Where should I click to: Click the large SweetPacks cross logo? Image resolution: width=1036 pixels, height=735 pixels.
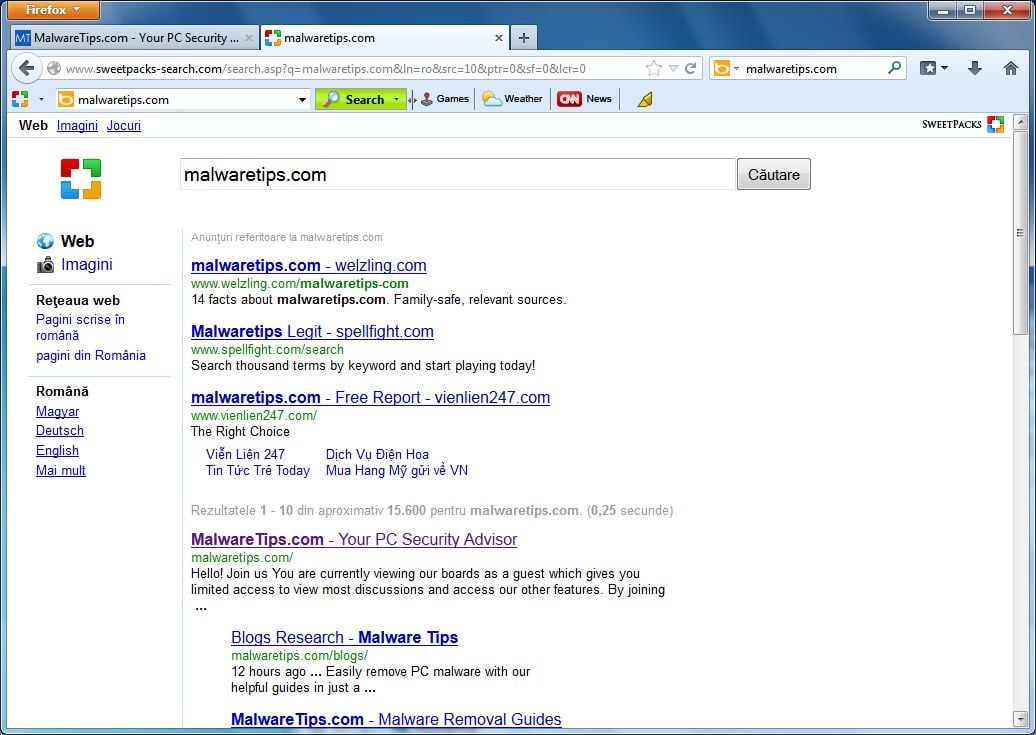point(81,178)
